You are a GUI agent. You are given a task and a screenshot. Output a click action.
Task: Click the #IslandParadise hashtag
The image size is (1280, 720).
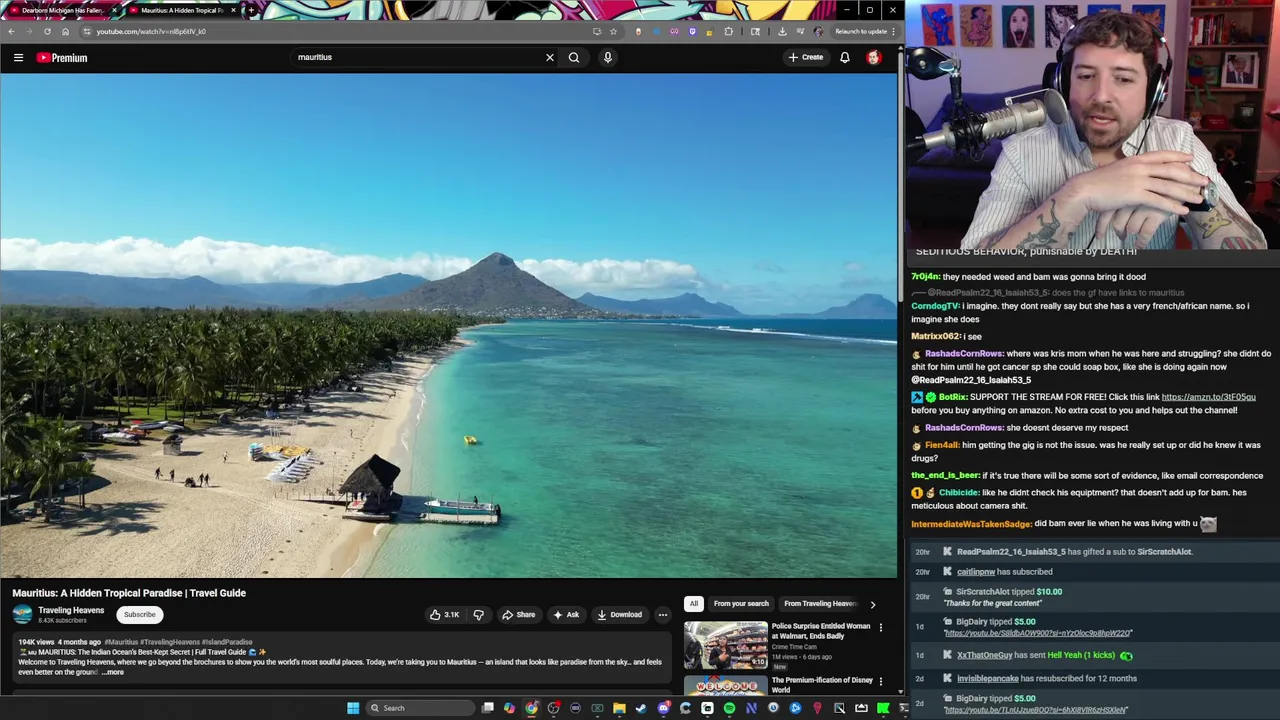tap(227, 642)
